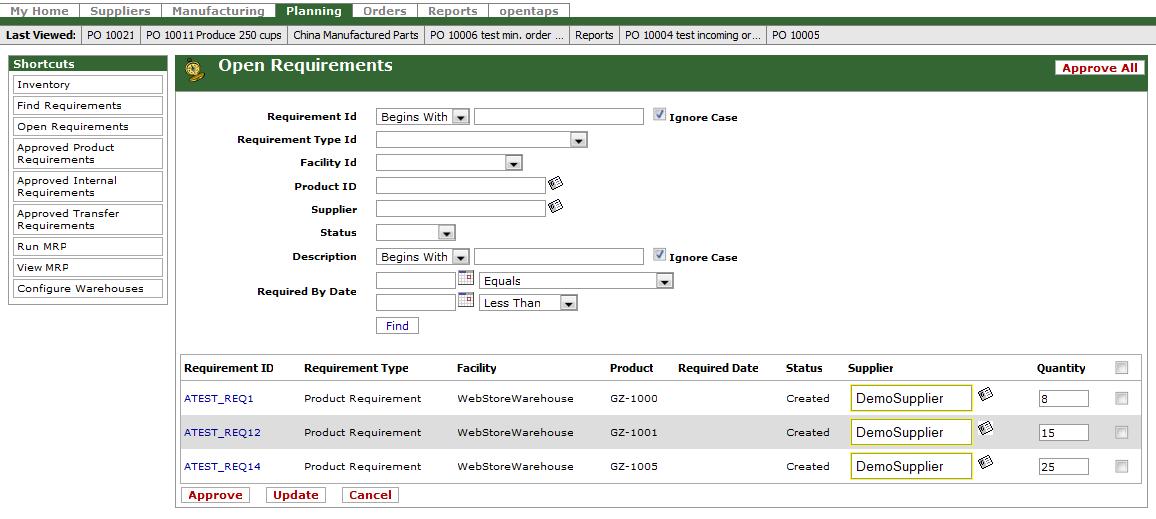
Task: Click quantity field showing 15
Action: click(x=1064, y=433)
